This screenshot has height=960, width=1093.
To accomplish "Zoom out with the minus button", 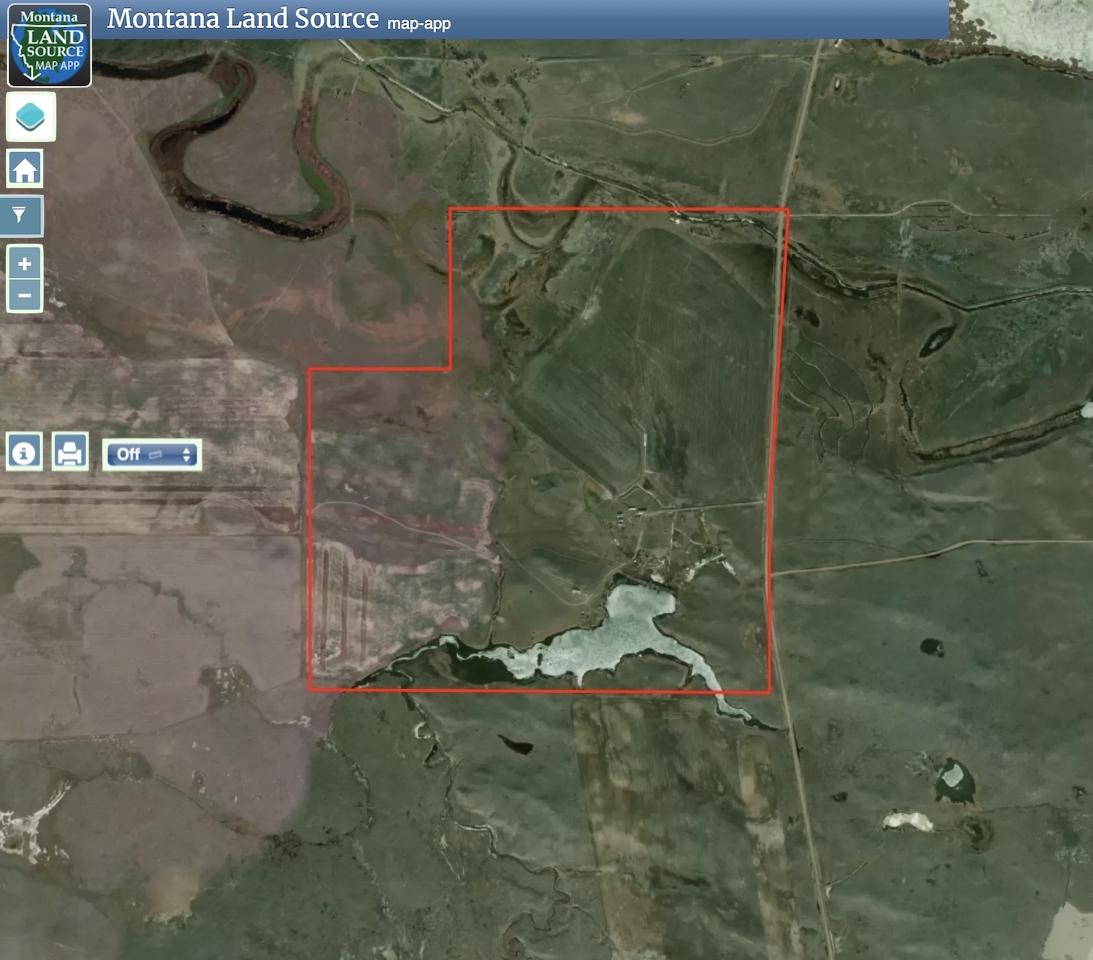I will (25, 295).
